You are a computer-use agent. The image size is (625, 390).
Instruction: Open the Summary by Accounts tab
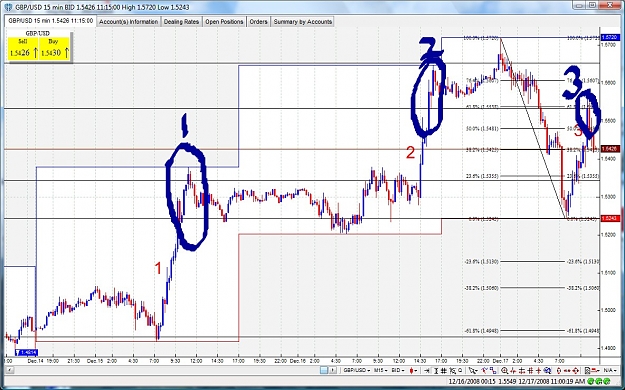coord(303,22)
